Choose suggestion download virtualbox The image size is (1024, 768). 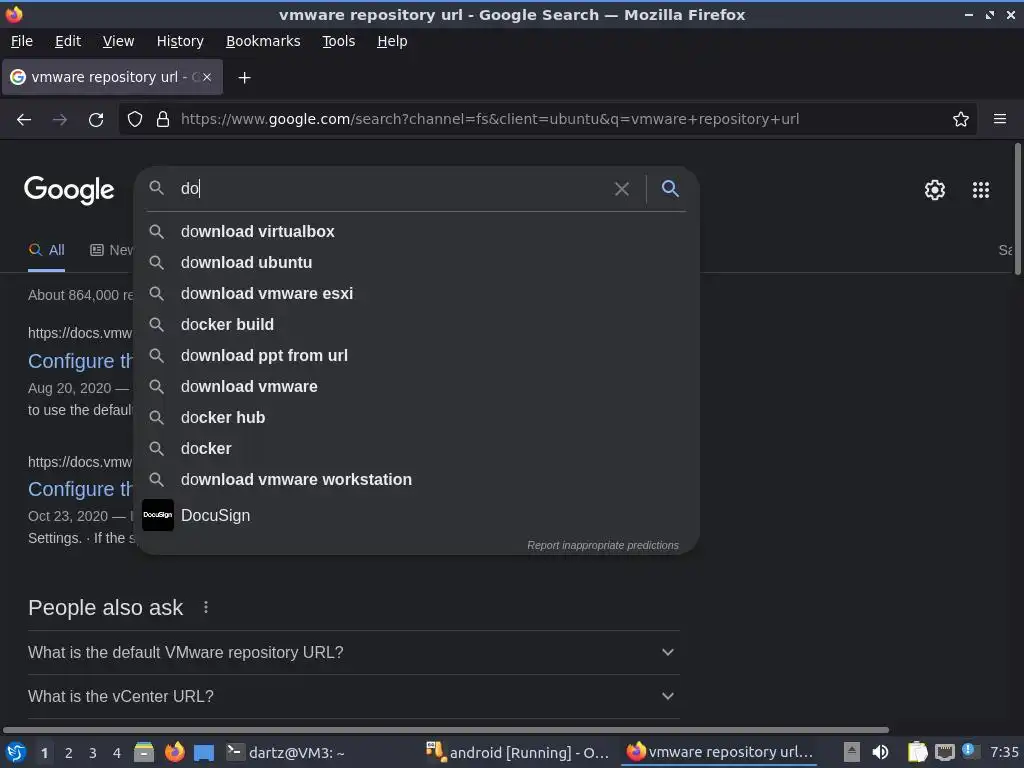416,232
